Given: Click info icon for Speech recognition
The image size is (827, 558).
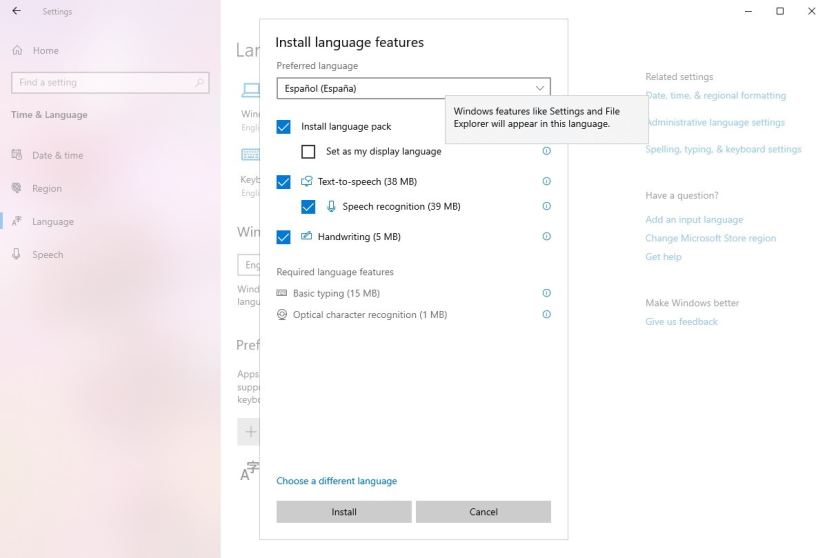Looking at the screenshot, I should click(546, 206).
